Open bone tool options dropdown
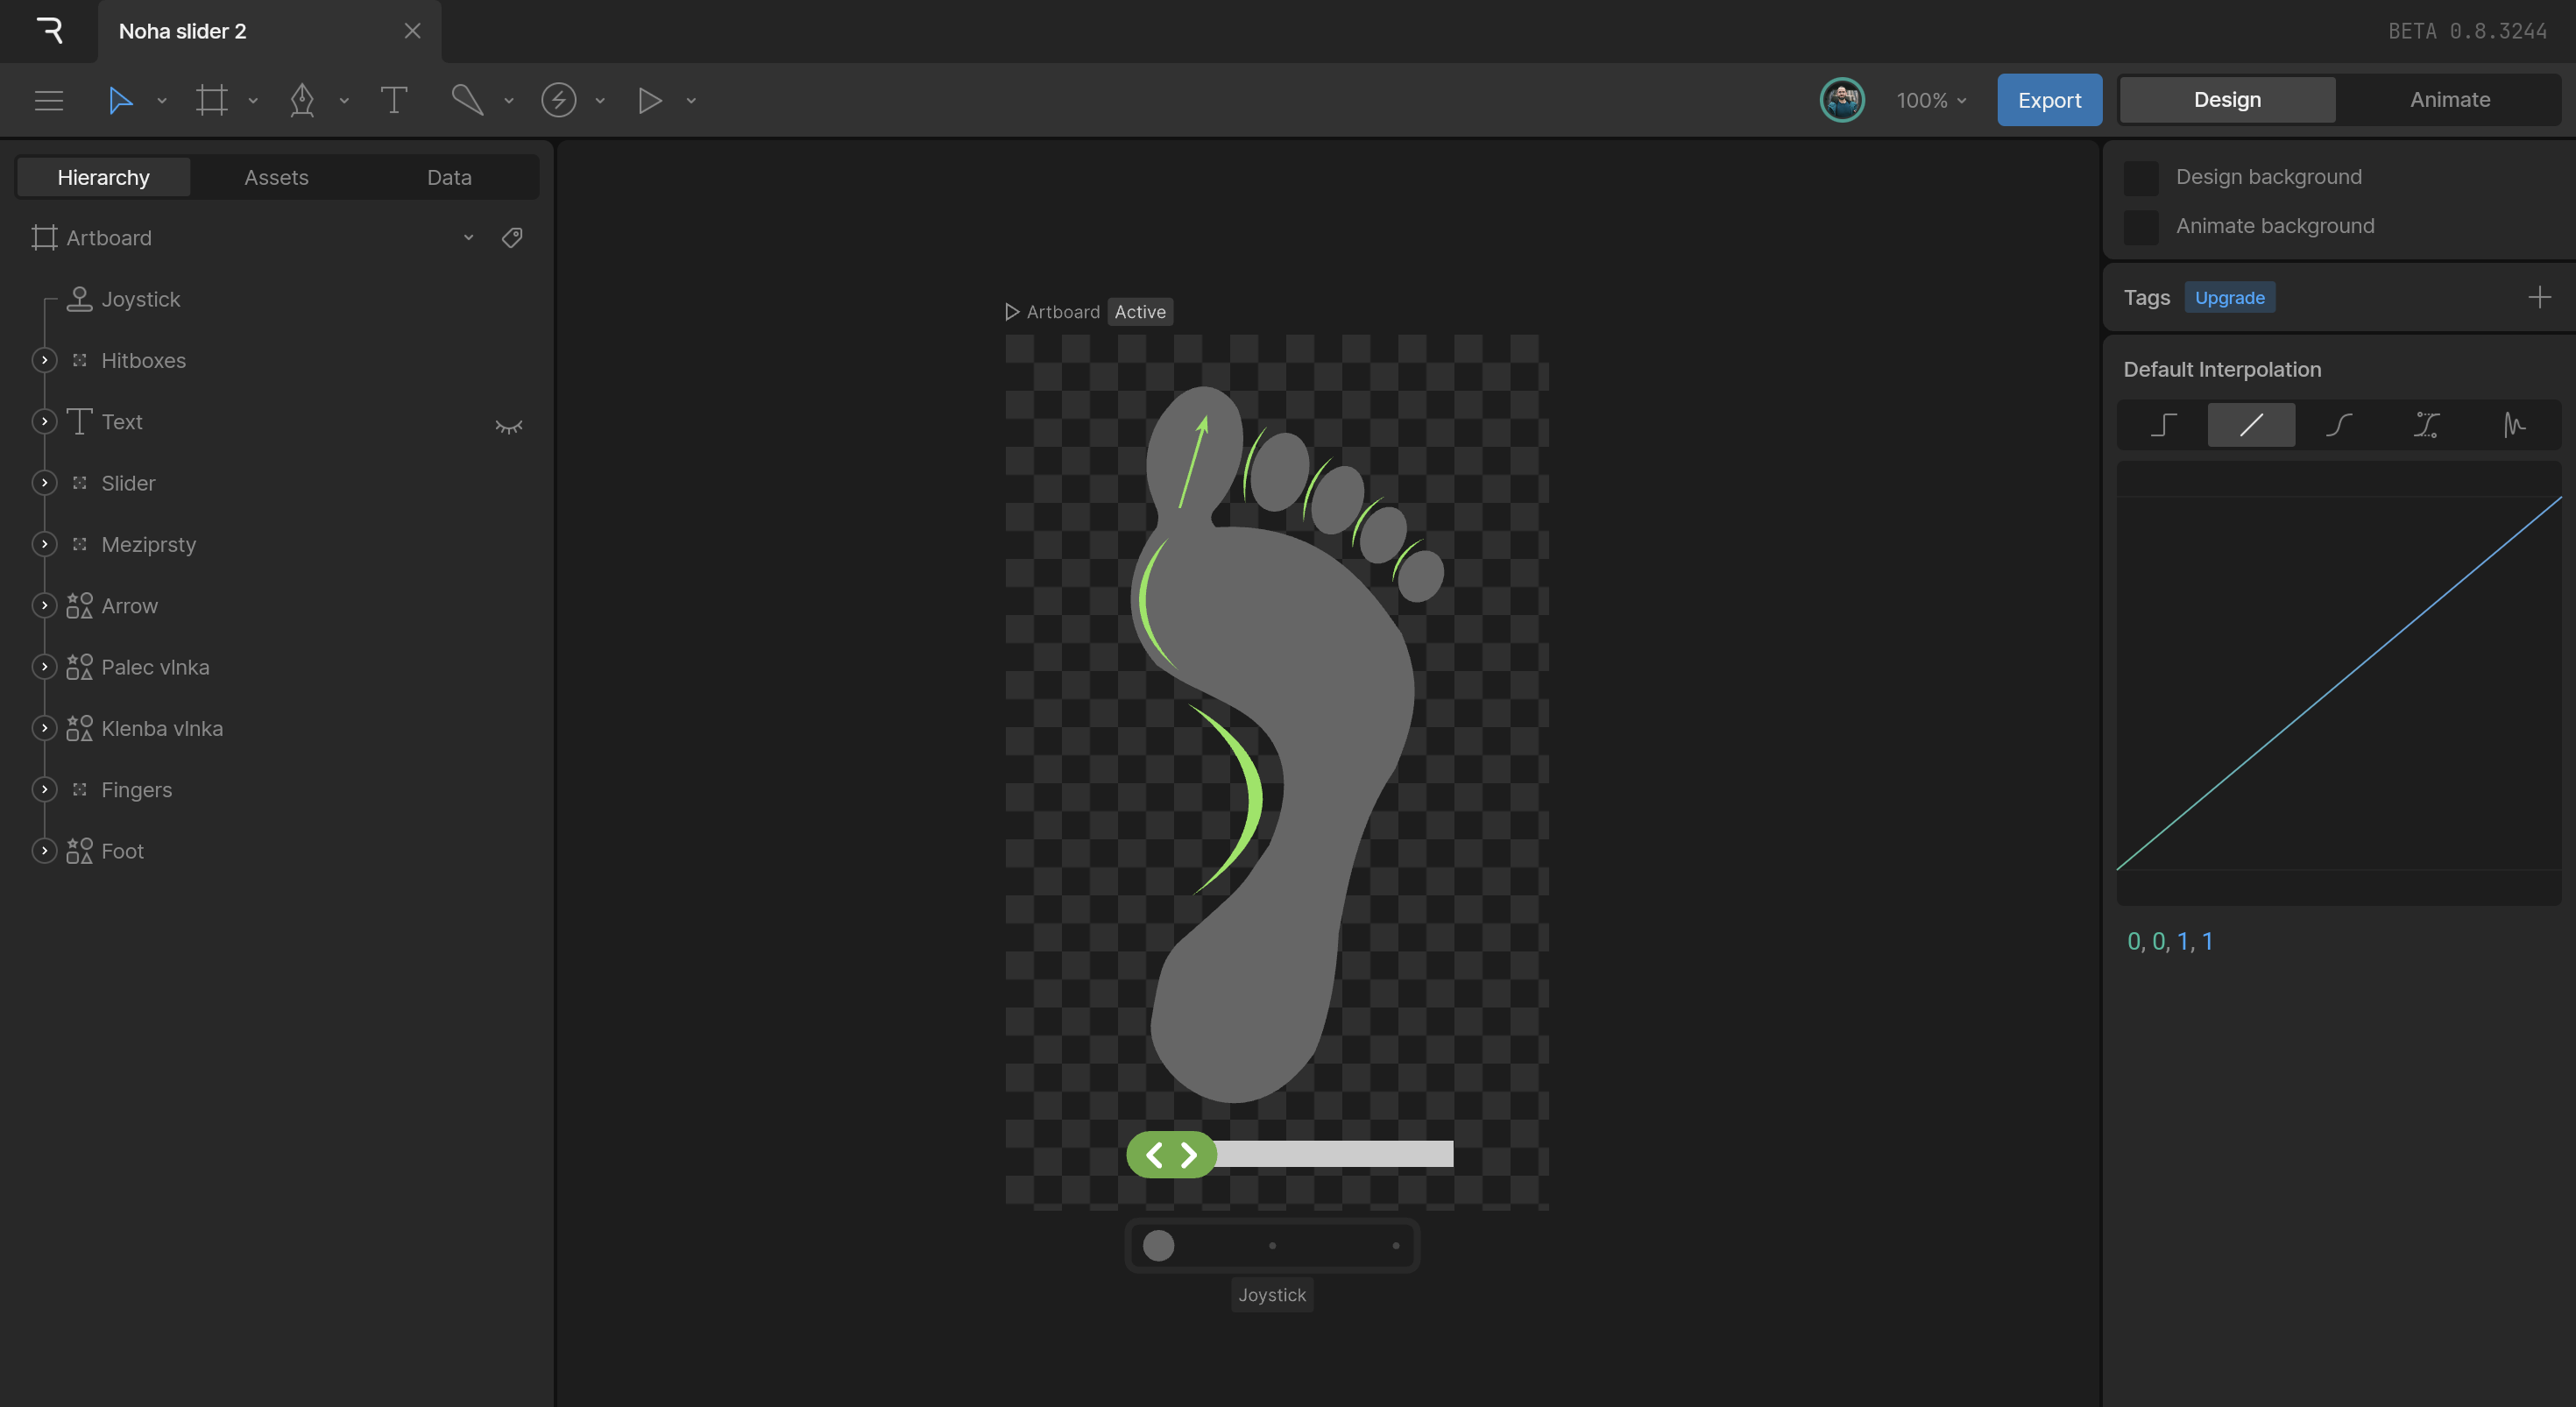This screenshot has width=2576, height=1407. (509, 101)
